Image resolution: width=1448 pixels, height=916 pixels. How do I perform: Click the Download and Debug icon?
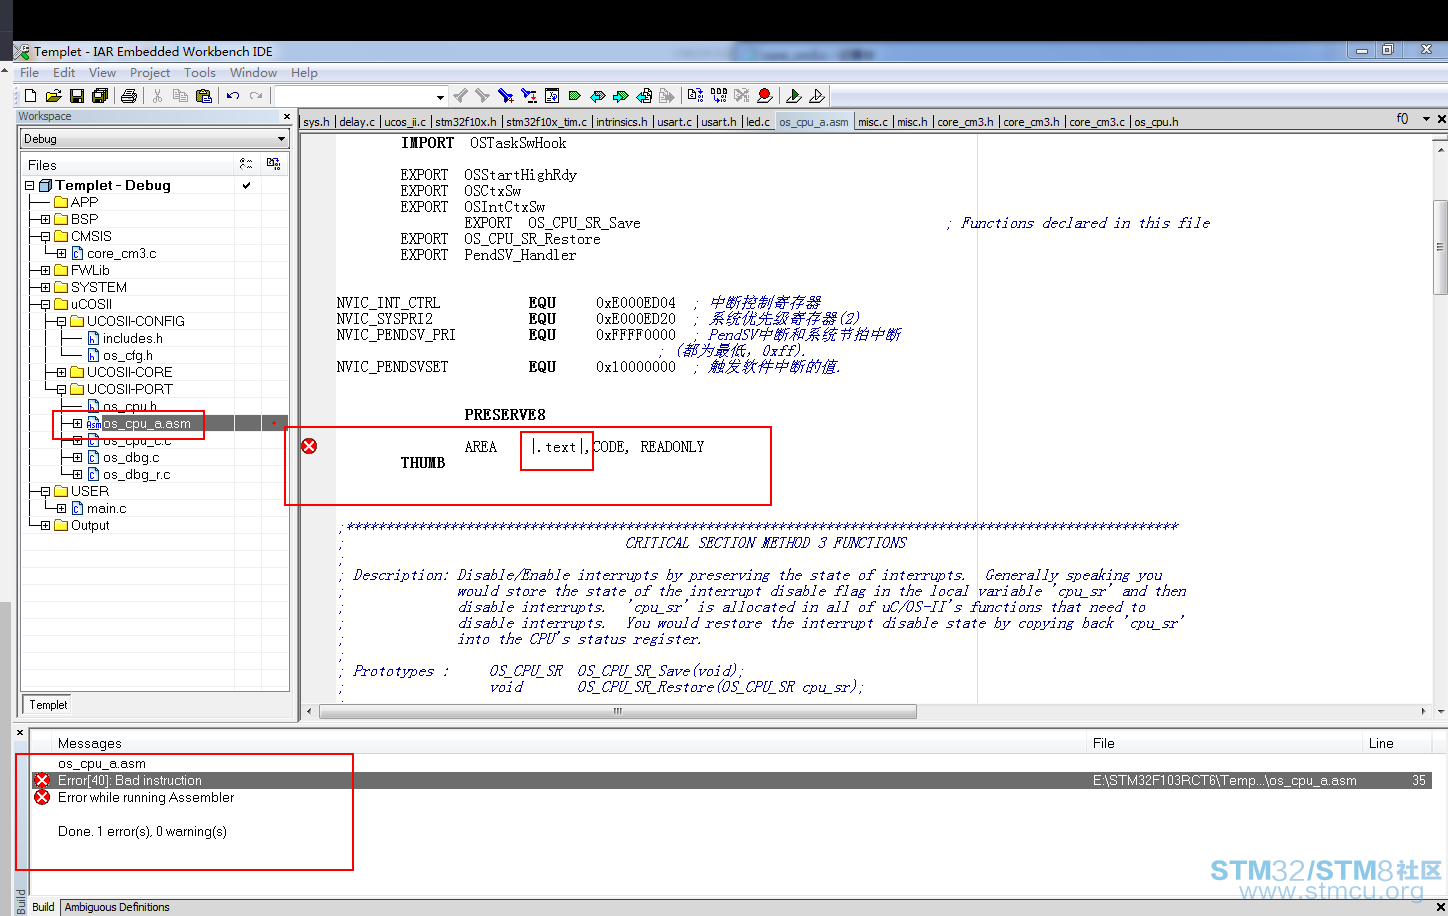(x=794, y=96)
